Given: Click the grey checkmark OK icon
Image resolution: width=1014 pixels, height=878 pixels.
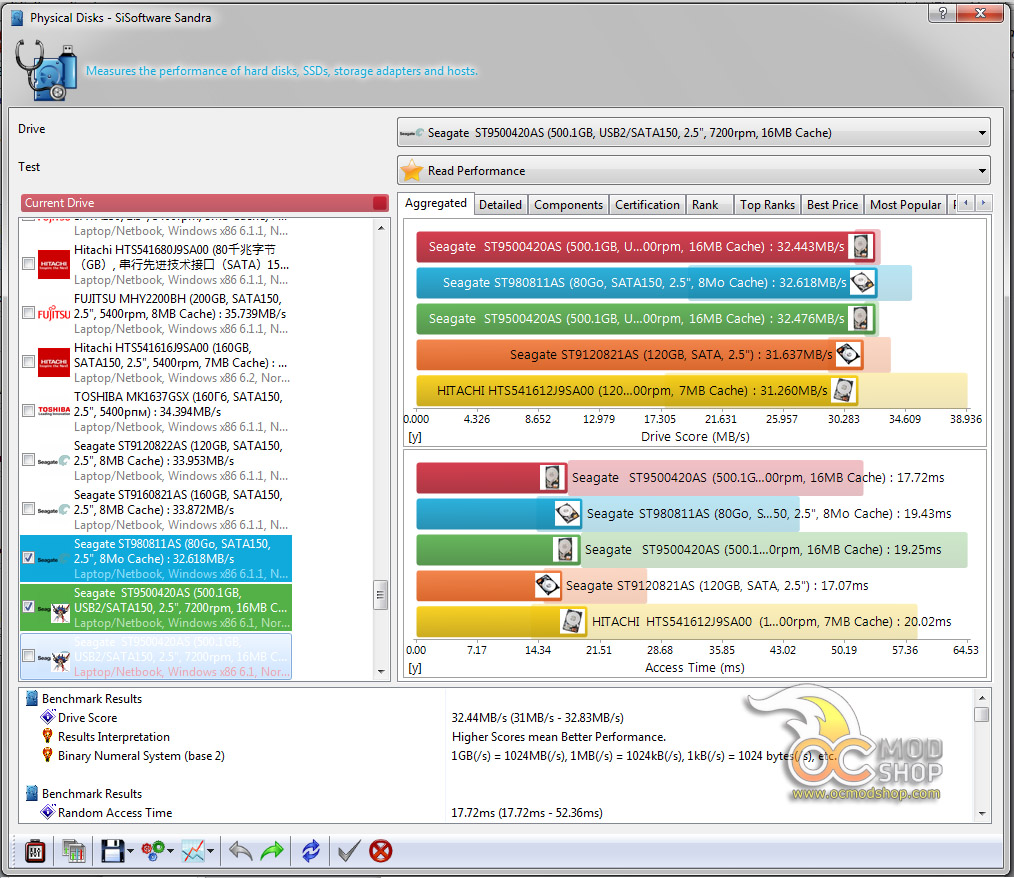Looking at the screenshot, I should [x=349, y=851].
